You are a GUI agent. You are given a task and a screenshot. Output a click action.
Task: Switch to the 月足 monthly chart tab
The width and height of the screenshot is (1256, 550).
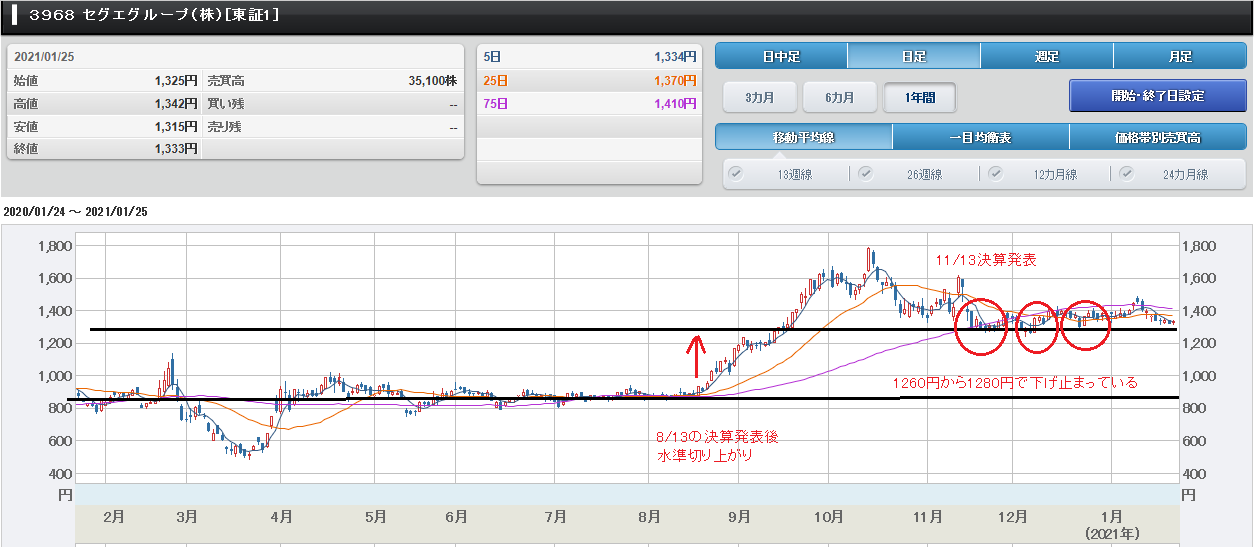pos(1179,56)
